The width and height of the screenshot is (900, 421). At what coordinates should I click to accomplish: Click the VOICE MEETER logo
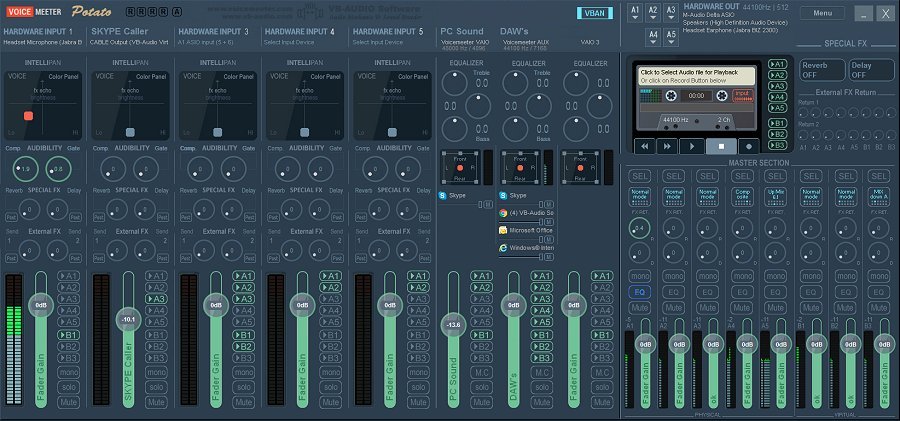(x=34, y=11)
